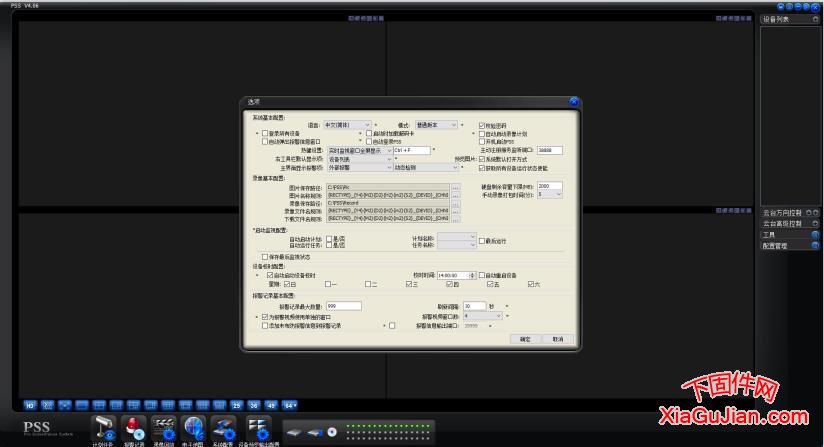Expand the configuration management (配置管理) panel
Image resolution: width=824 pixels, height=447 pixels.
815,246
